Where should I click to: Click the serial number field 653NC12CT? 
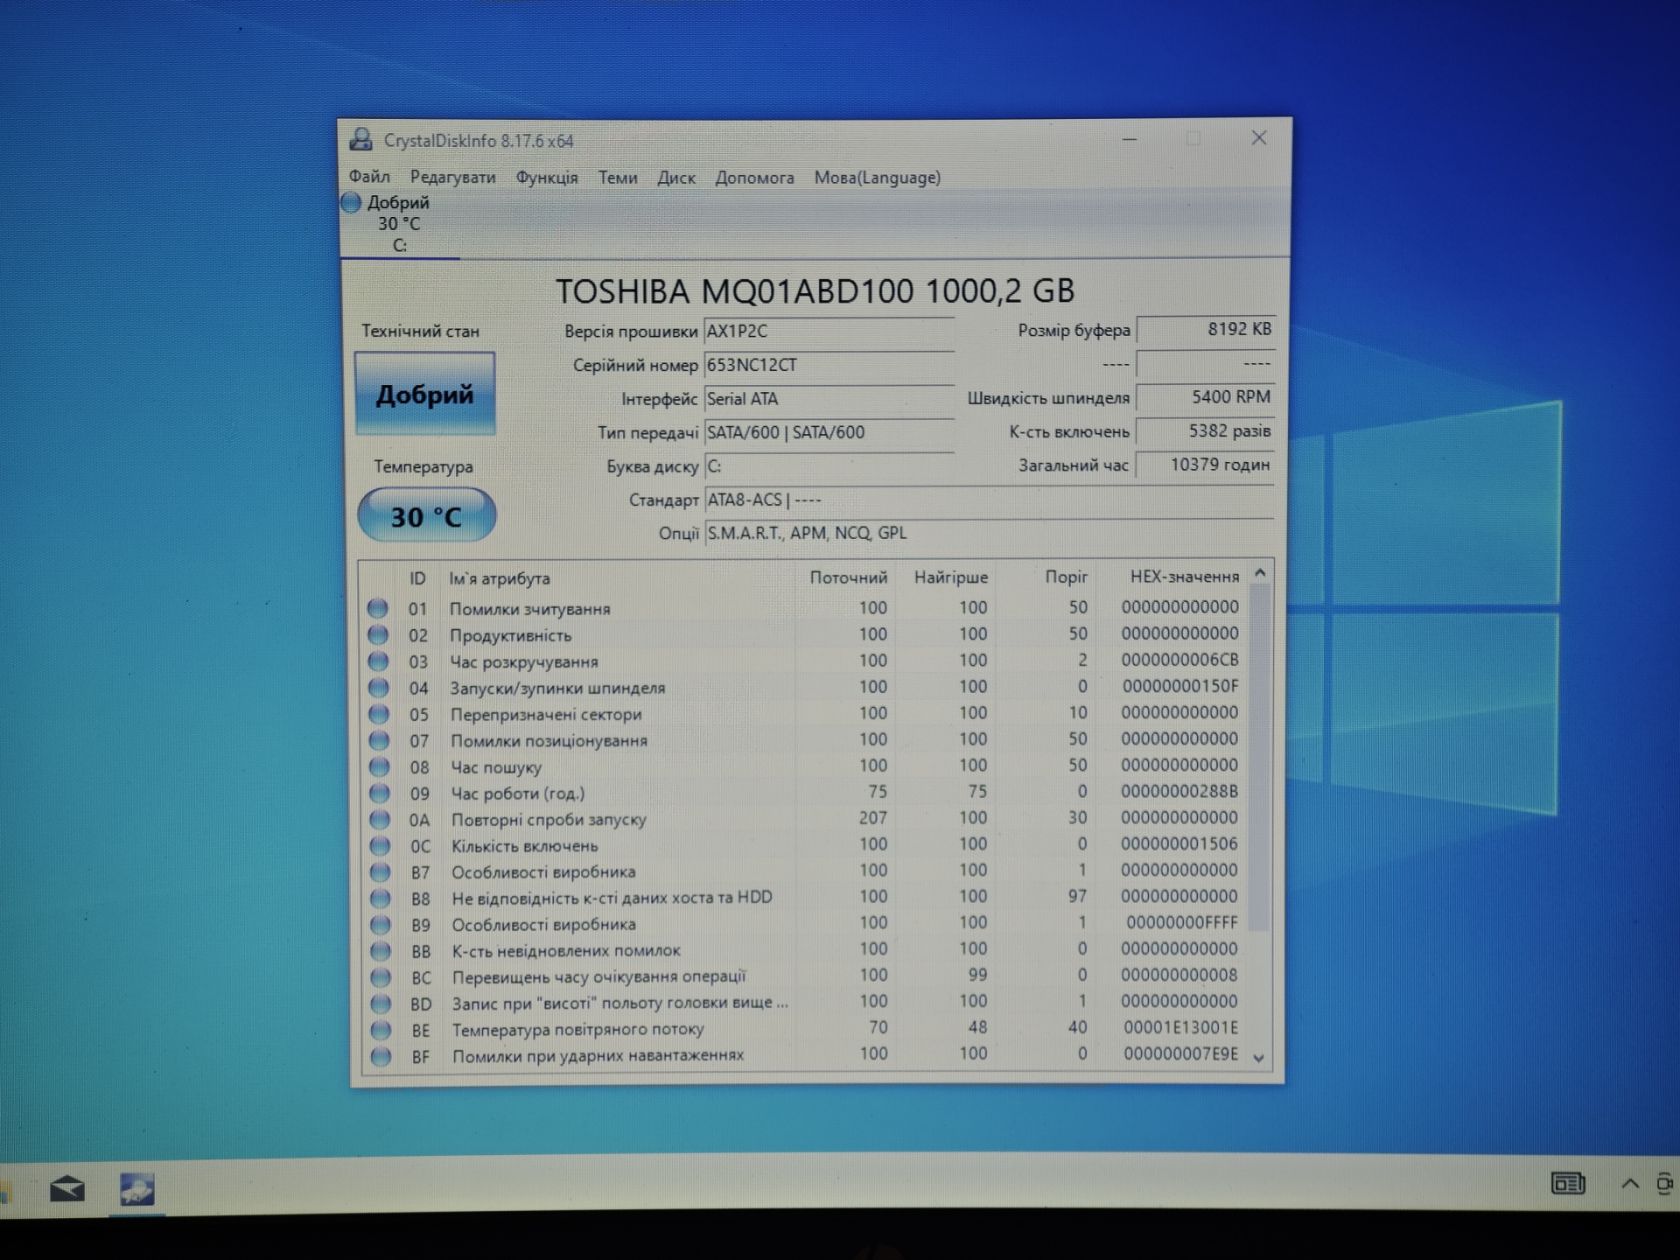click(x=829, y=365)
